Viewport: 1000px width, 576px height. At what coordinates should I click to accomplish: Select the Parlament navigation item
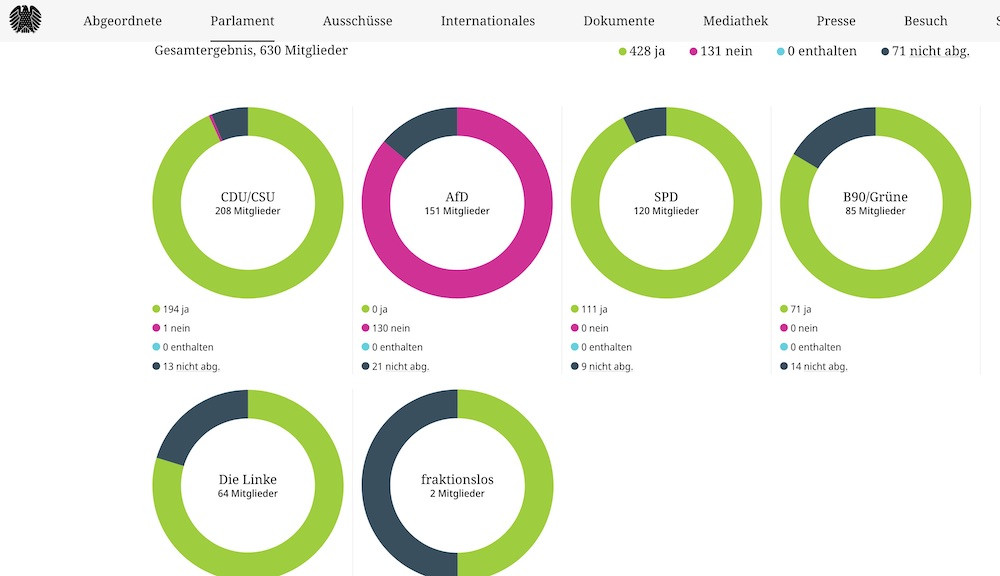242,21
